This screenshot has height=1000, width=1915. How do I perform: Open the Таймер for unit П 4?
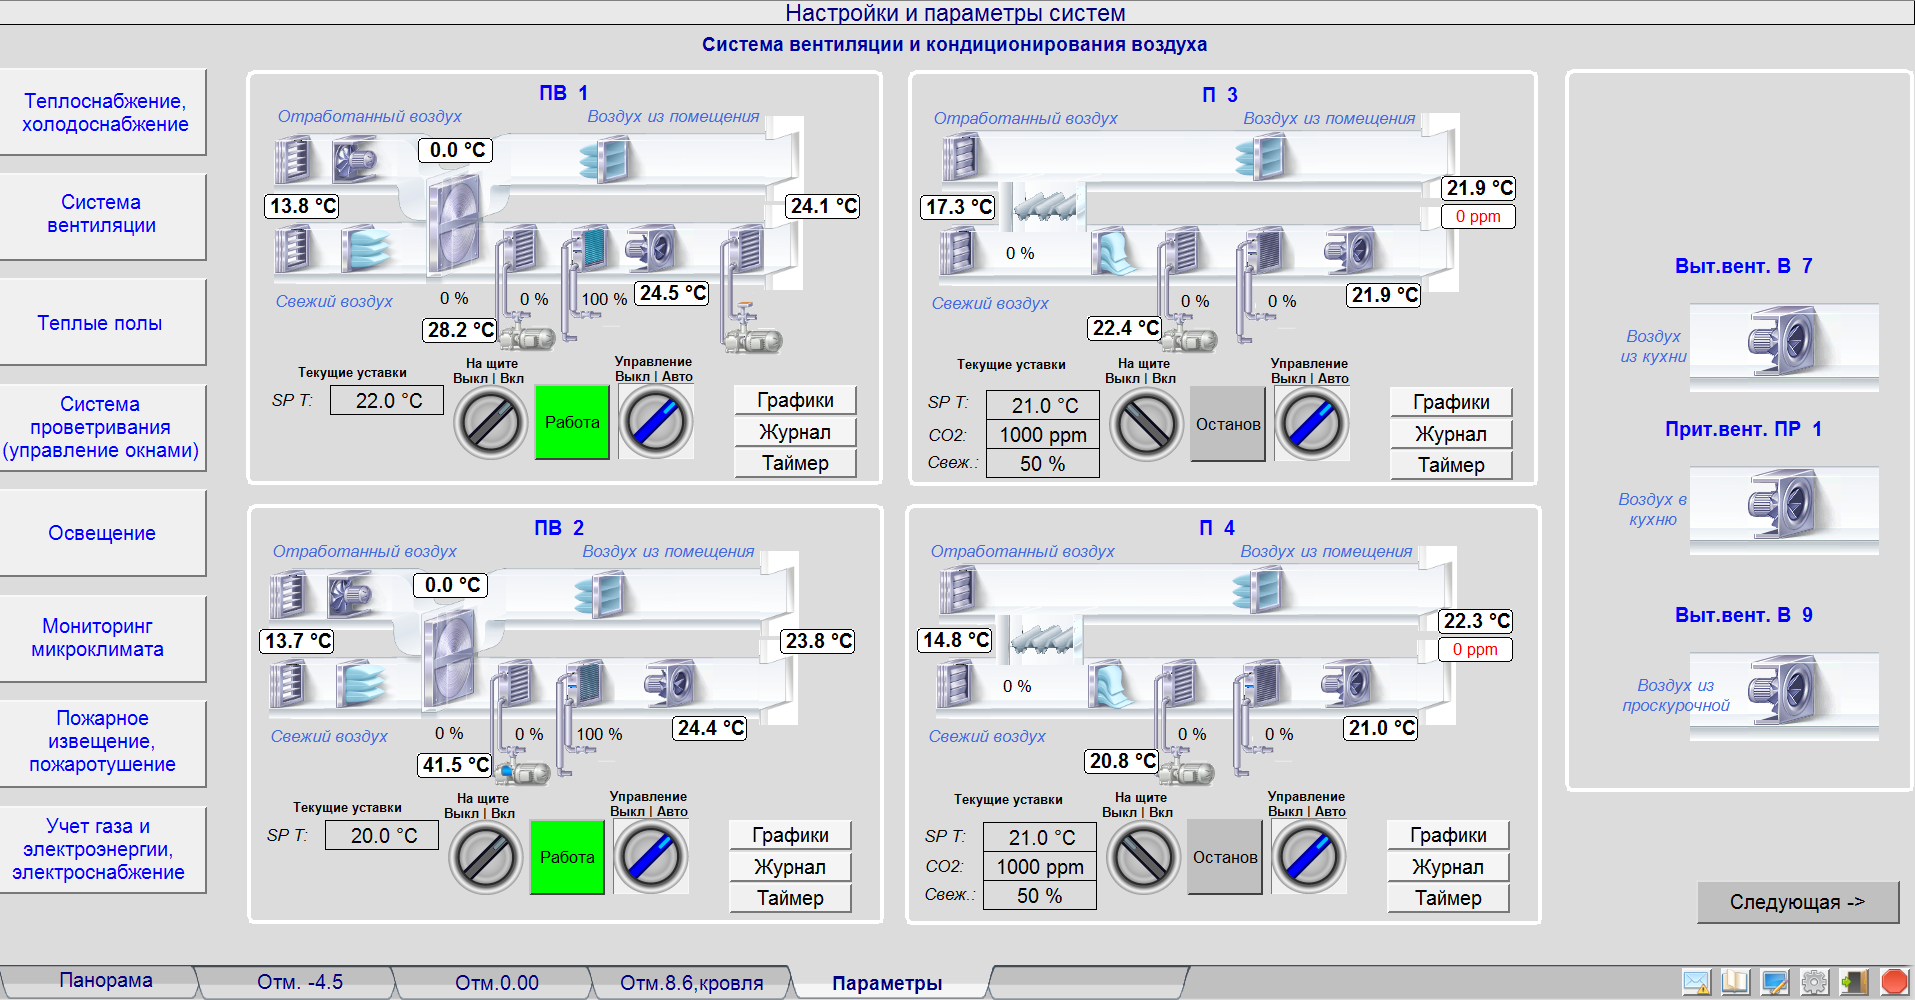(1447, 898)
